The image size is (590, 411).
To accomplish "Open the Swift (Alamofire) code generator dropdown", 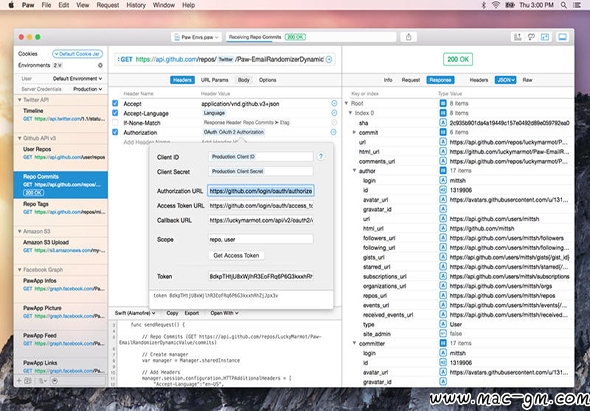I will [x=135, y=313].
